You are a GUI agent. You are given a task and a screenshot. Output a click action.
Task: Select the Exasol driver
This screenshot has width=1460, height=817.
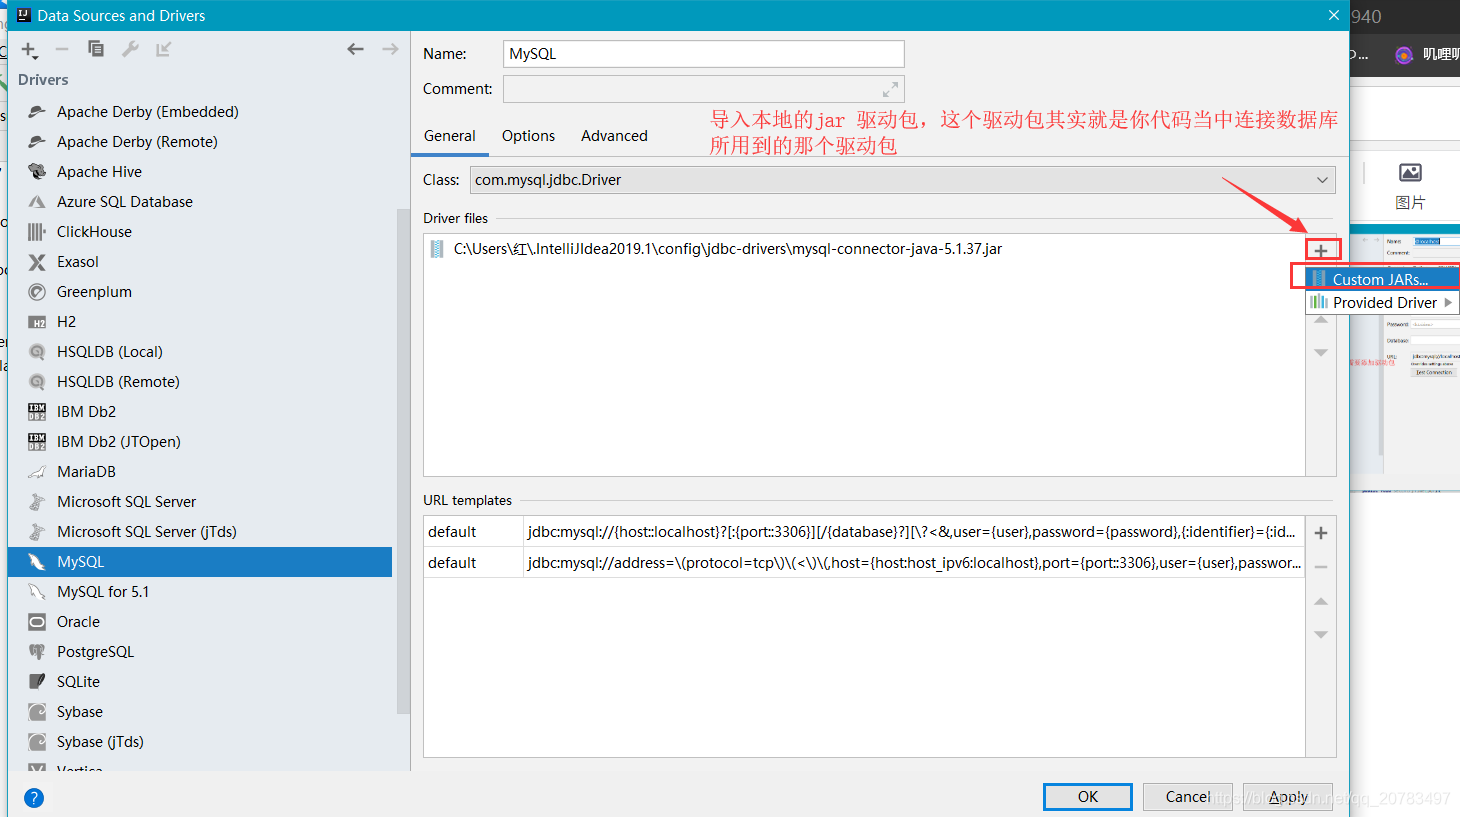(200, 262)
